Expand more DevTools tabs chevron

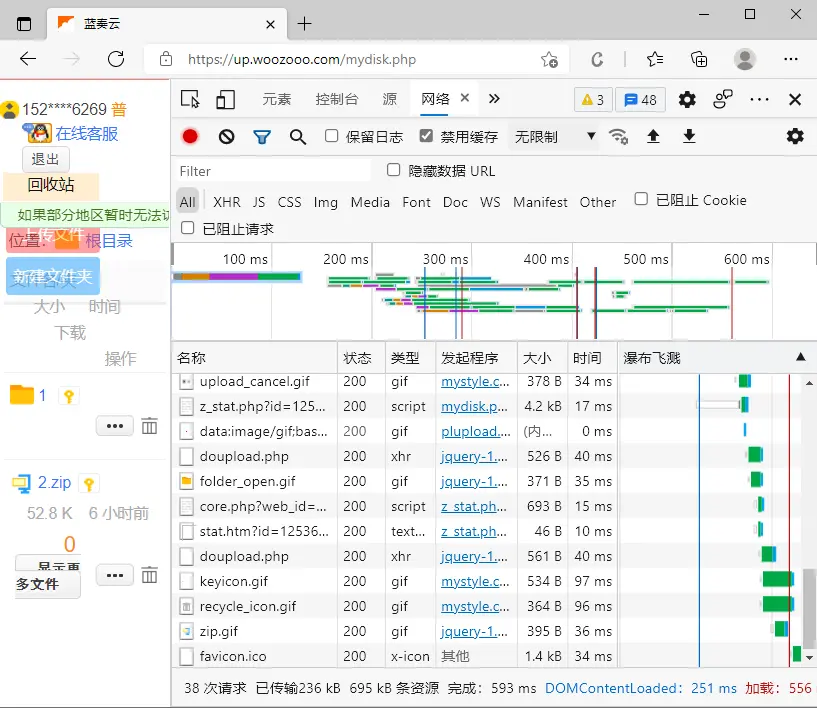494,98
